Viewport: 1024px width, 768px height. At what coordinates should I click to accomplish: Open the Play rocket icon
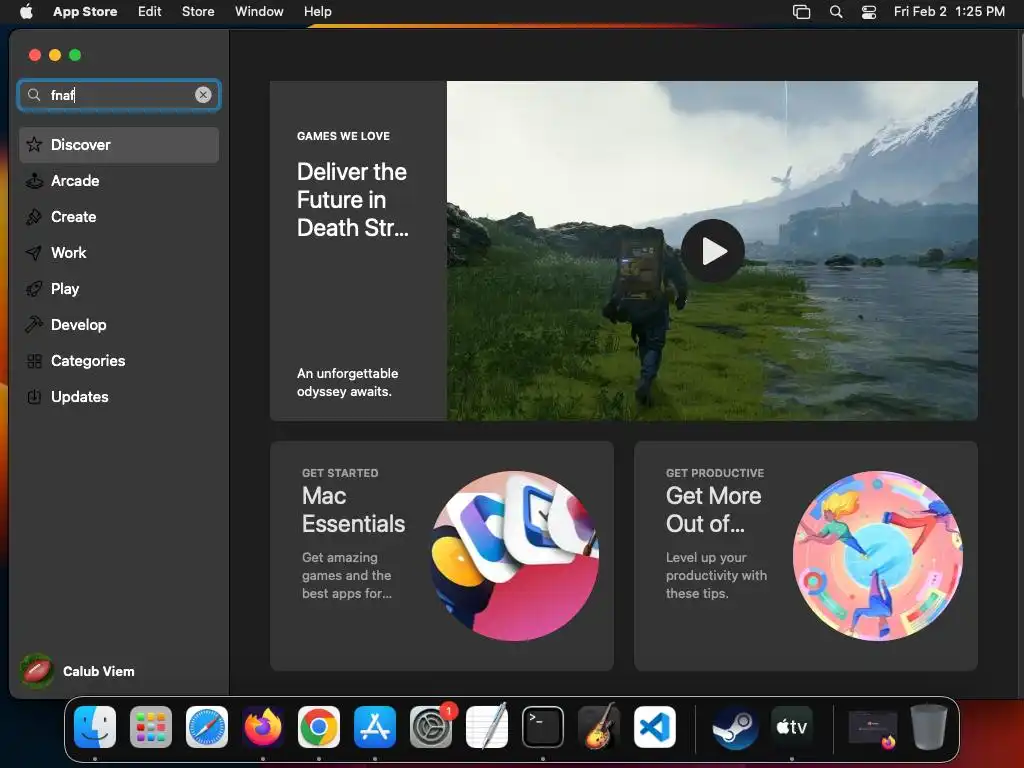34,289
